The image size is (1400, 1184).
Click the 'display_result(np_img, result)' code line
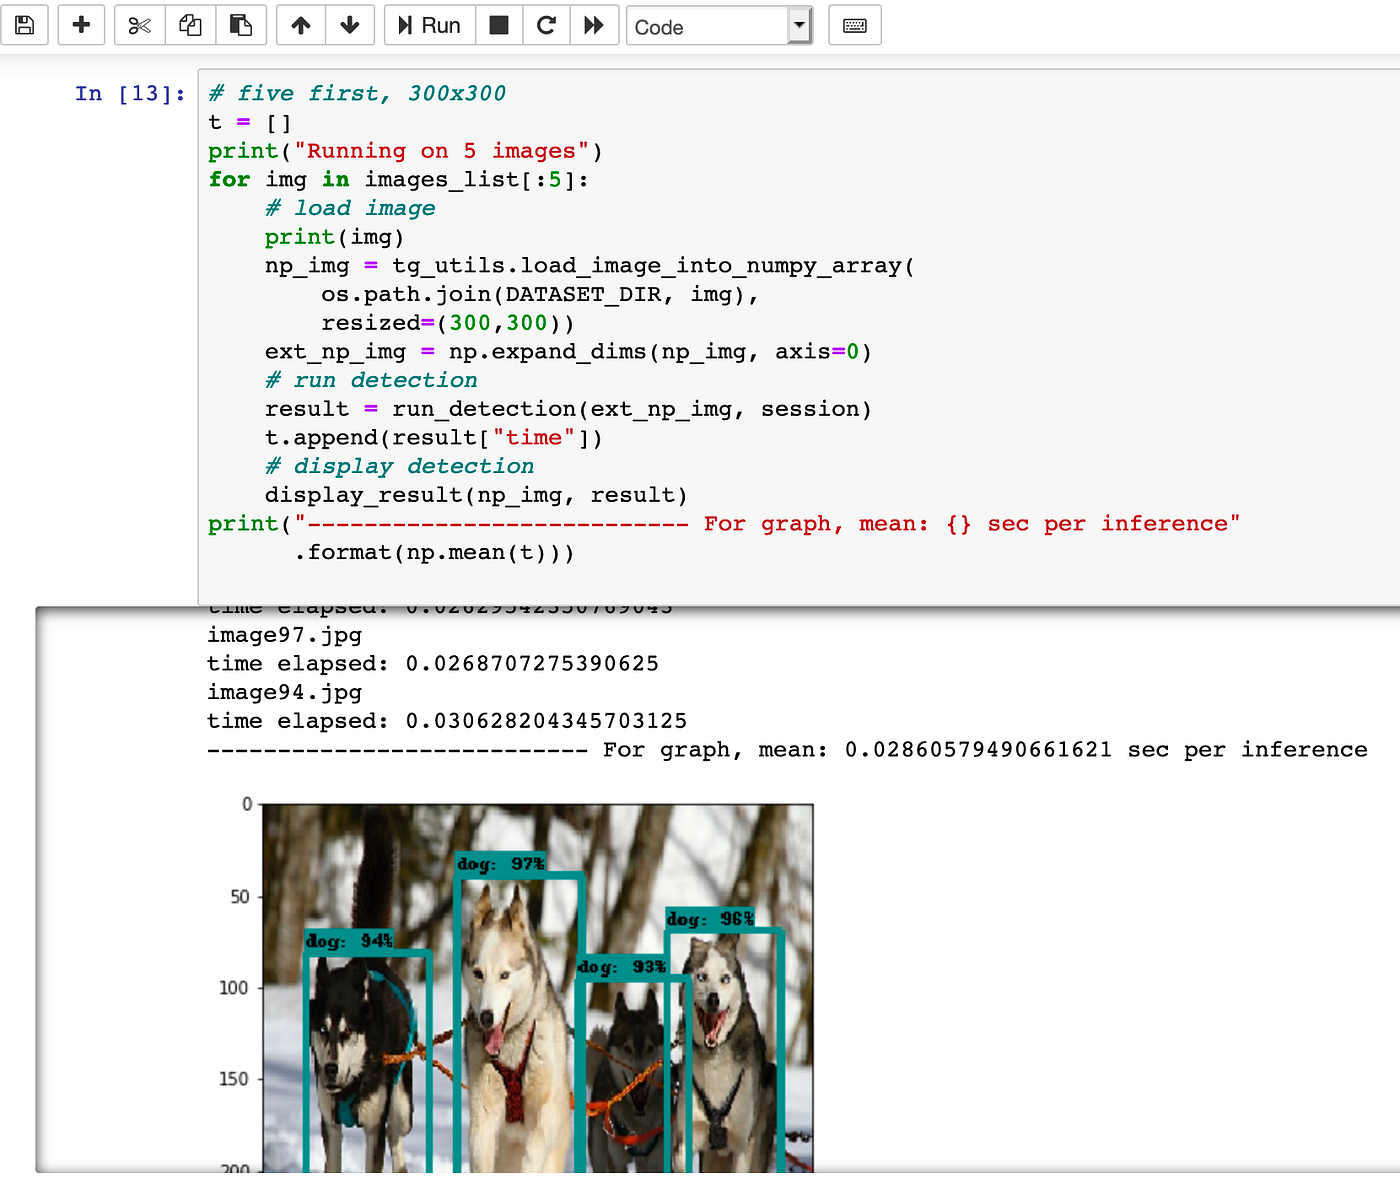click(x=476, y=496)
